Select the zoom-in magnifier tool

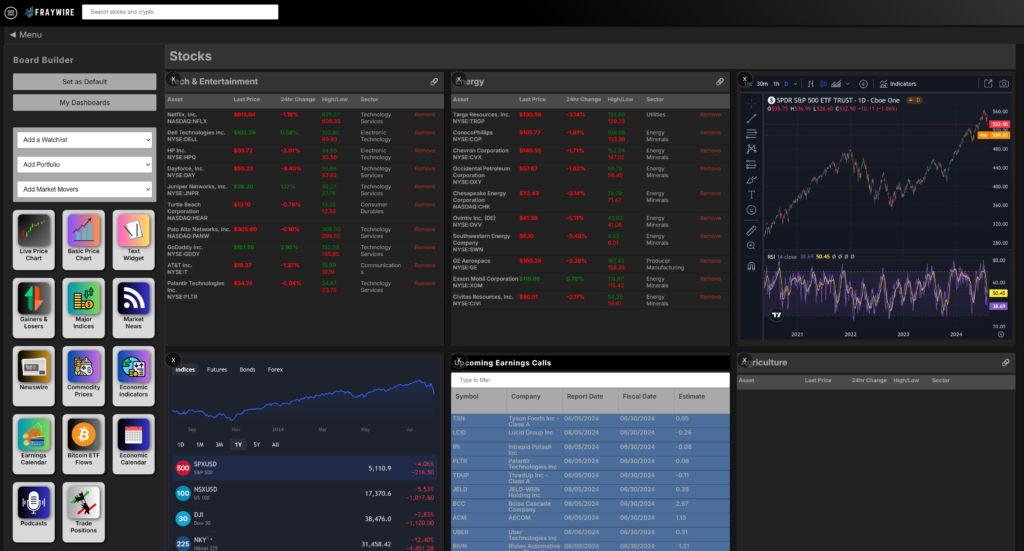[751, 246]
